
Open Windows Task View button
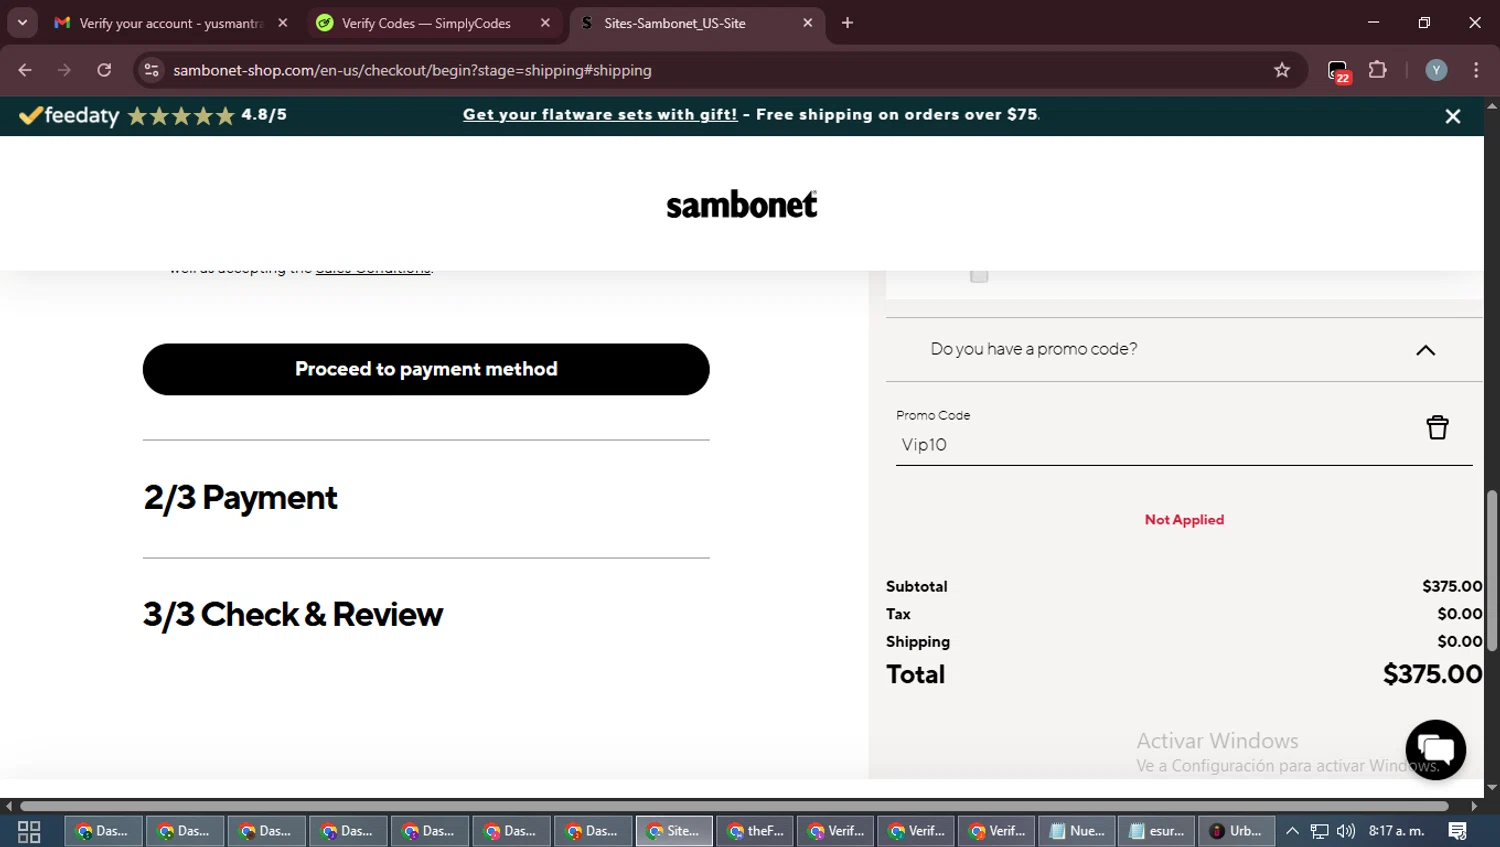coord(29,831)
